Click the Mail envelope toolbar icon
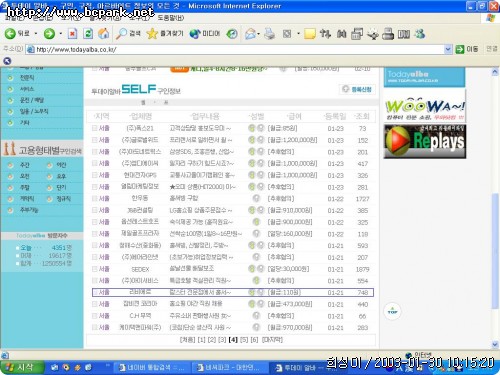Screen dimensions: 500x375 click(x=250, y=33)
